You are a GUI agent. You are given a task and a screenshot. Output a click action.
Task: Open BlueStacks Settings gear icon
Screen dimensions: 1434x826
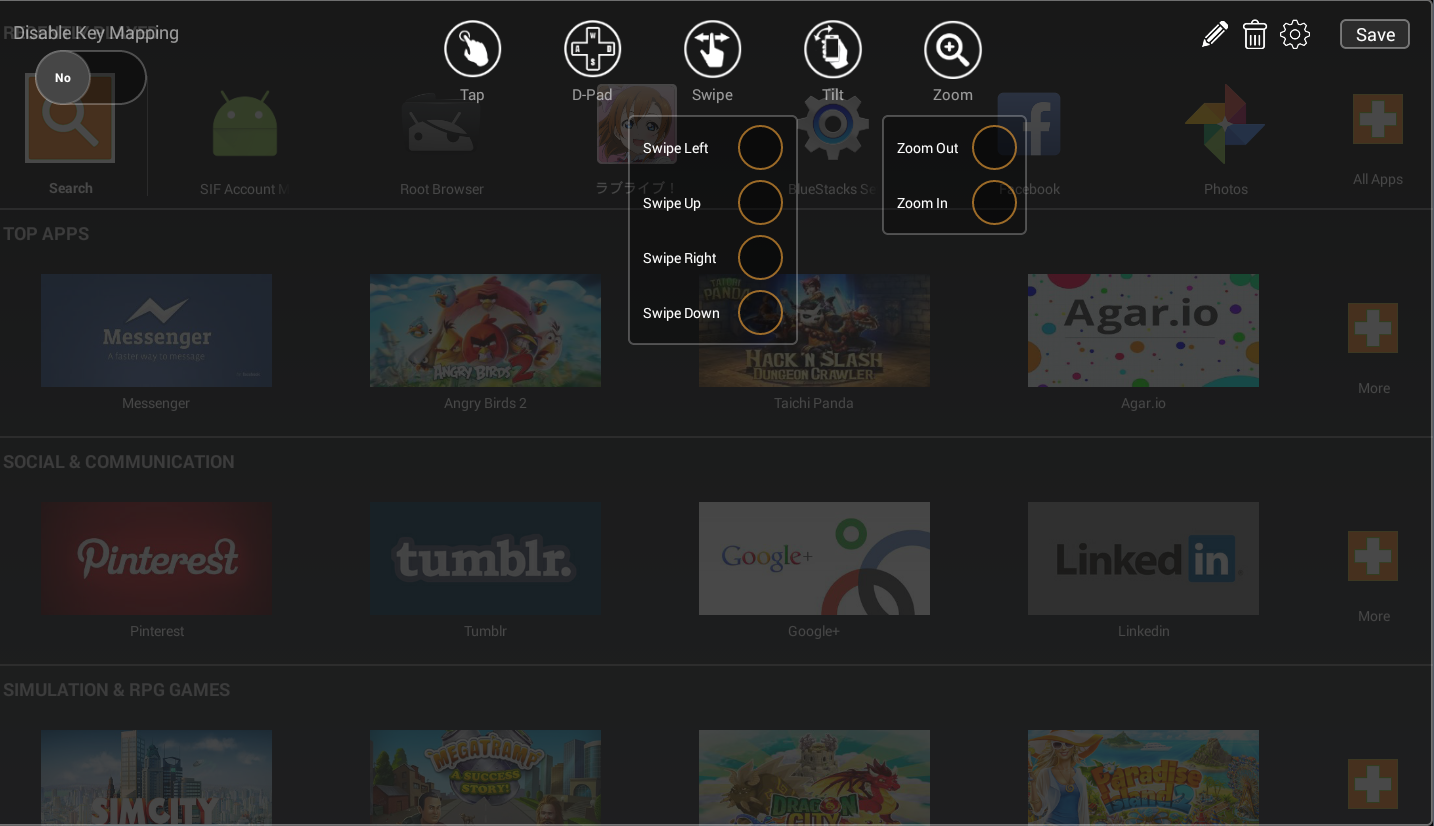tap(832, 125)
